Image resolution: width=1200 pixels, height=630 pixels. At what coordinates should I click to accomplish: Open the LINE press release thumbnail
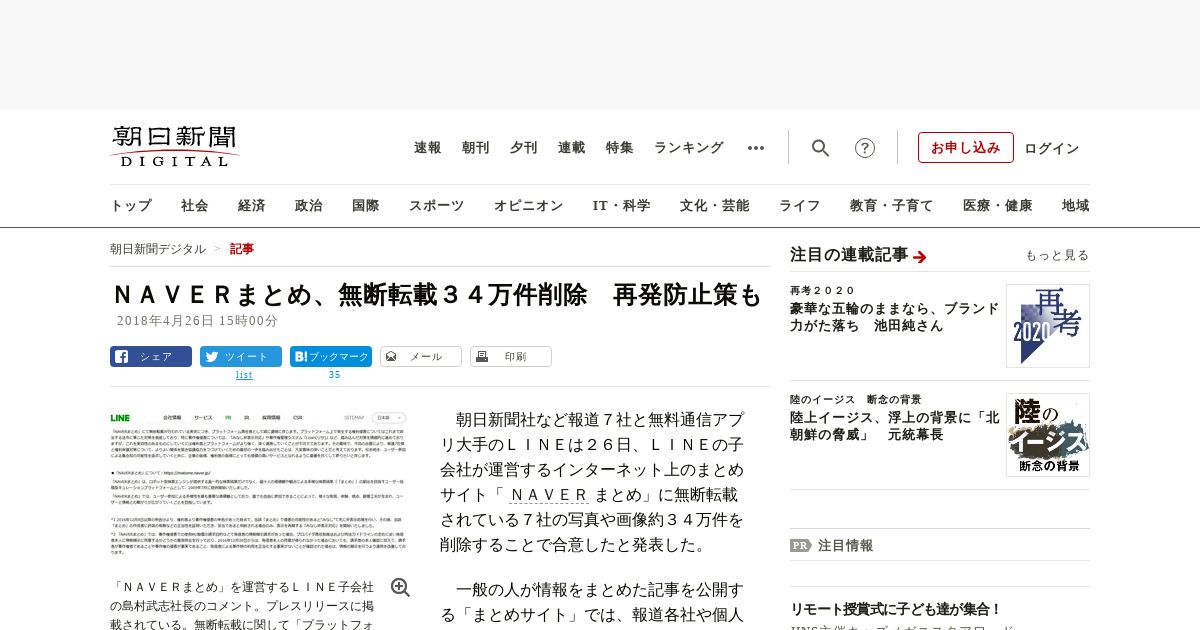point(260,486)
